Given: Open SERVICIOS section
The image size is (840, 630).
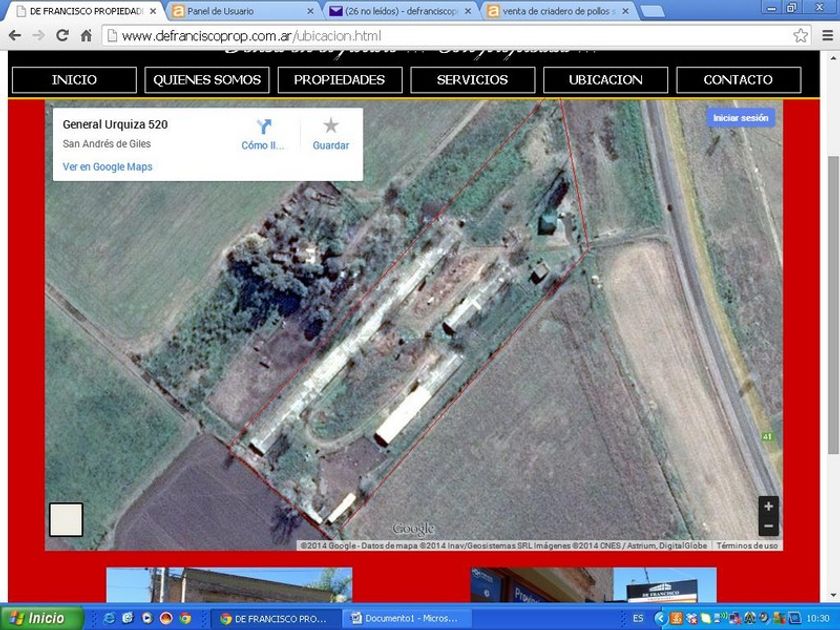Looking at the screenshot, I should [x=472, y=80].
